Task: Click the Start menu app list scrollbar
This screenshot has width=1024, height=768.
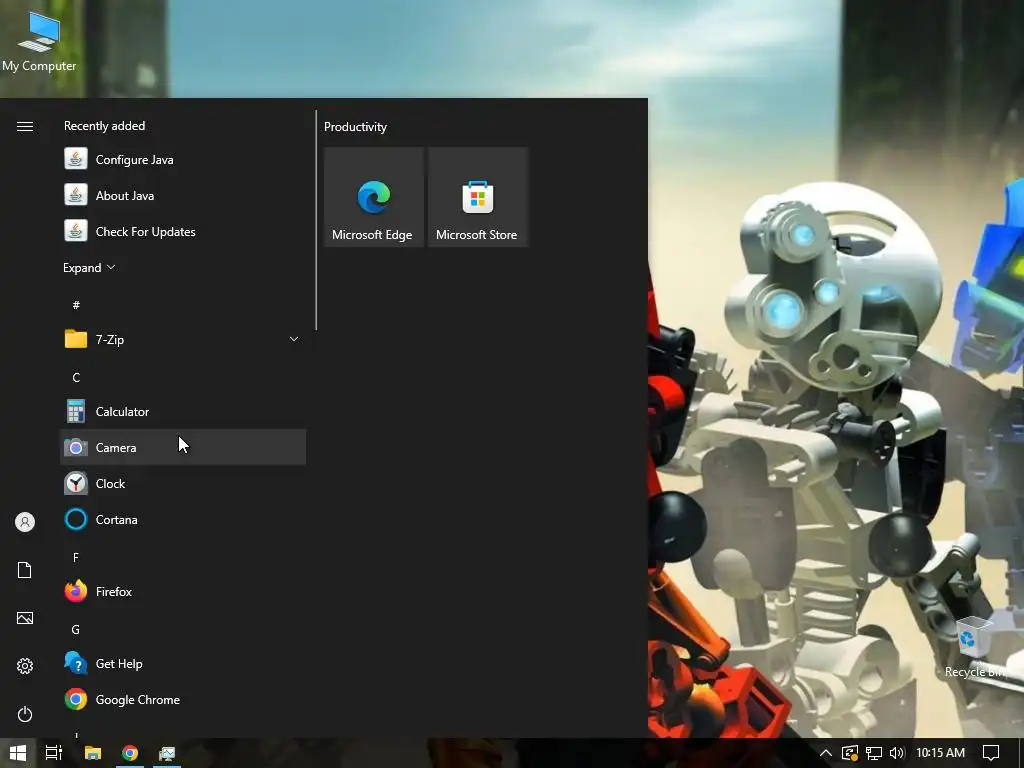Action: point(316,220)
